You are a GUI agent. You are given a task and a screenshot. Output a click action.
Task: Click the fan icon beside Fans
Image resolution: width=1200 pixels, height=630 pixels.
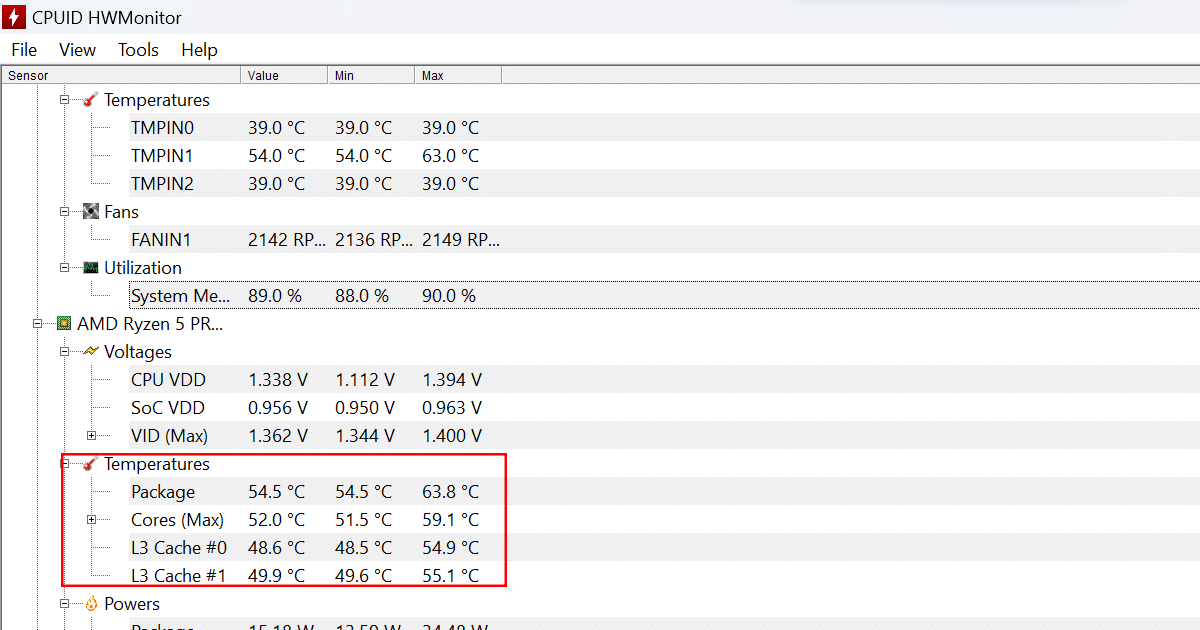pos(91,212)
